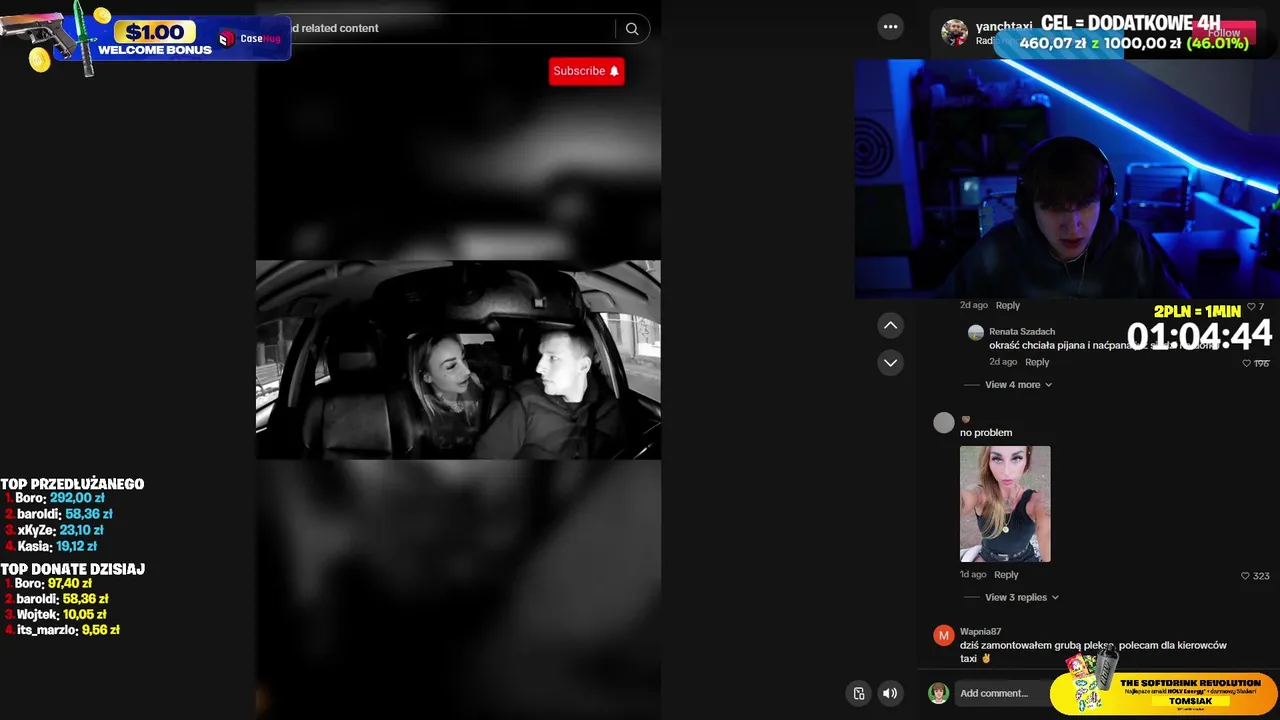Click the search magnifier icon
Screen dimensions: 1280x720
pyautogui.click(x=632, y=29)
